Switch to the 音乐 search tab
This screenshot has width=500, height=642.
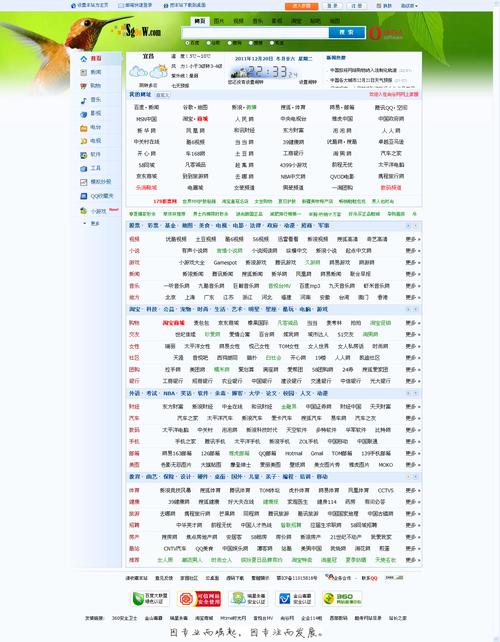tap(258, 21)
